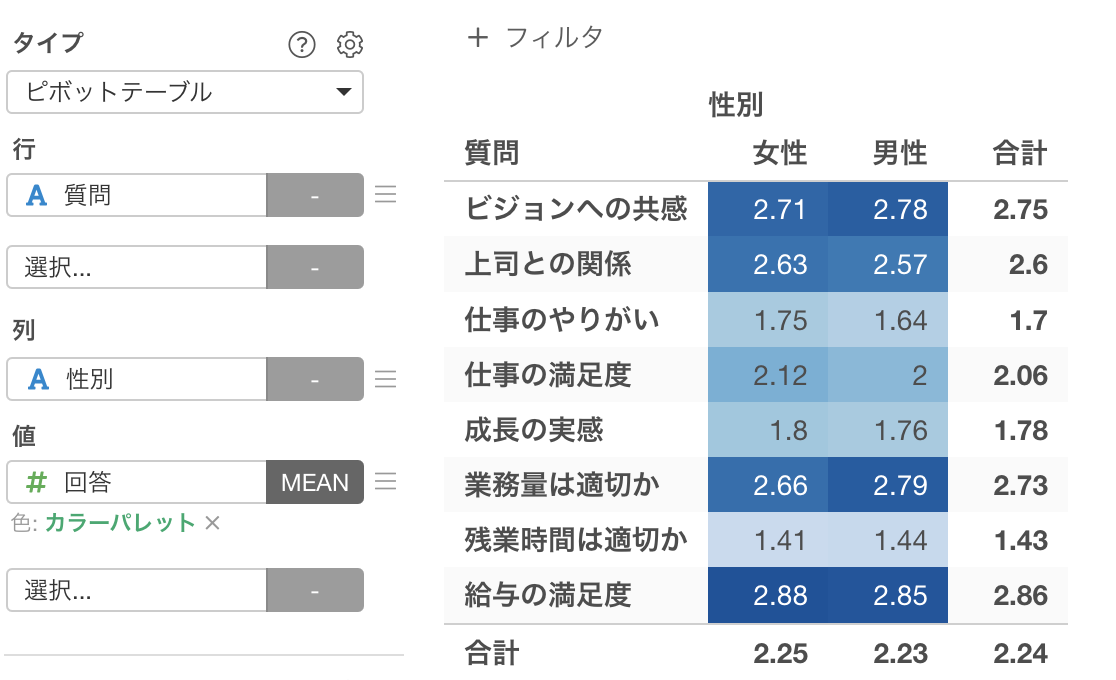Open the empty 選択... dropdown under 値

[x=137, y=590]
